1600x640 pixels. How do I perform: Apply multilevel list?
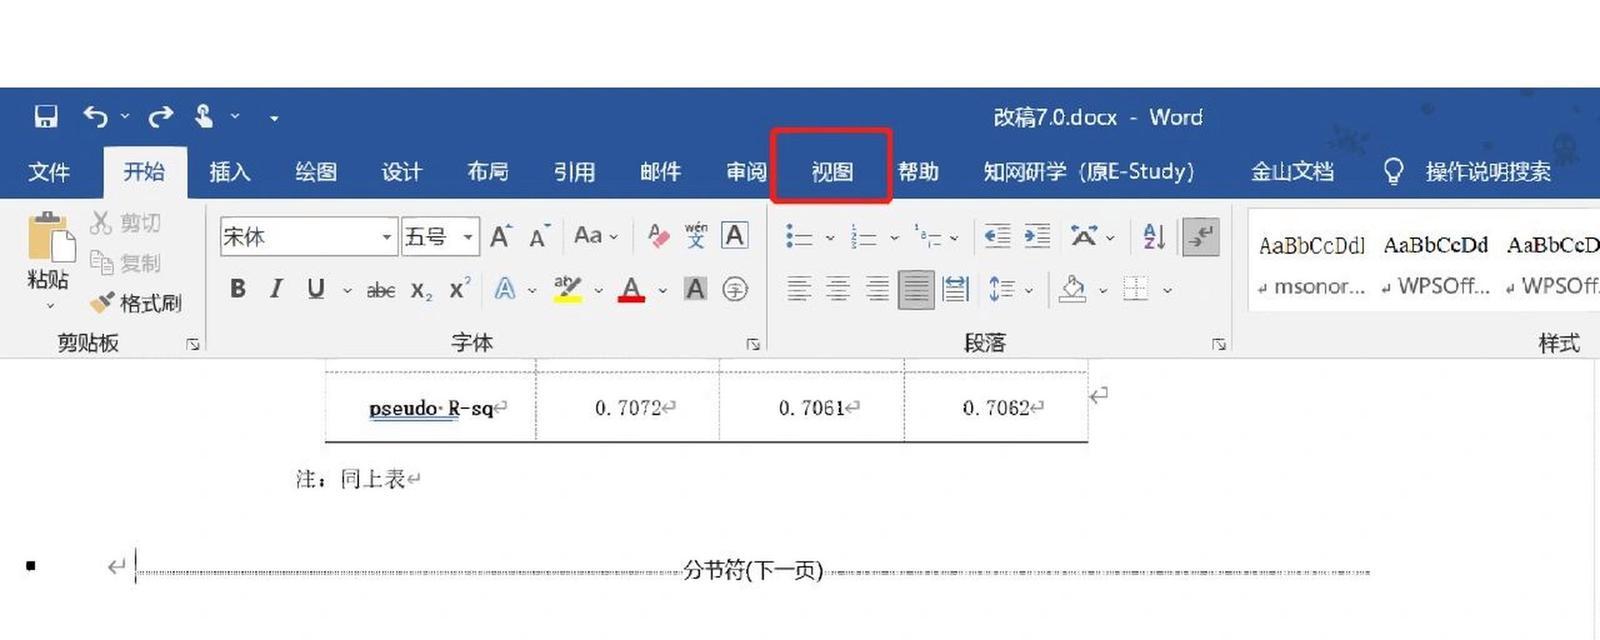pyautogui.click(x=928, y=237)
